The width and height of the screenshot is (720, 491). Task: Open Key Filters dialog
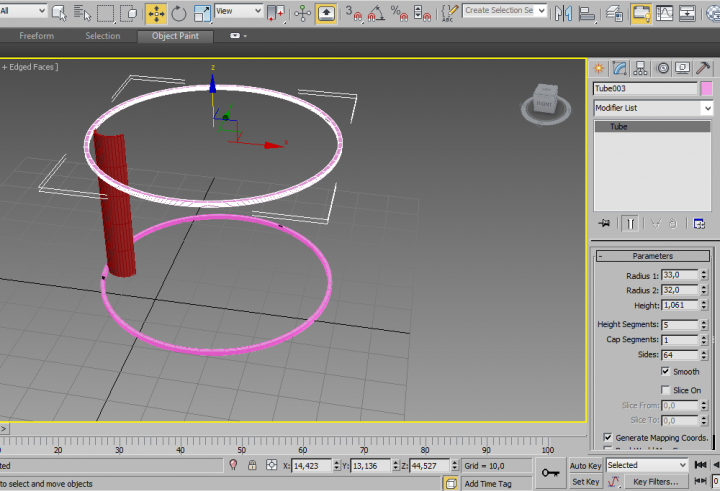tap(655, 482)
